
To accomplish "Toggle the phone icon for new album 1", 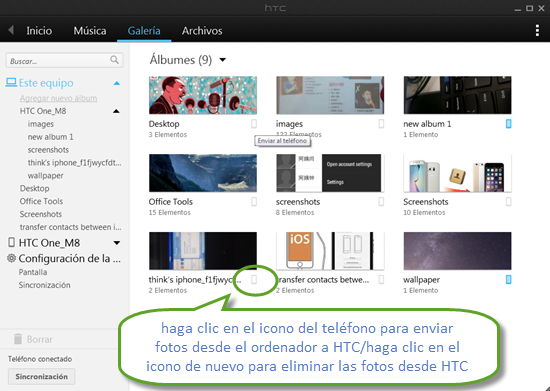I will 508,124.
